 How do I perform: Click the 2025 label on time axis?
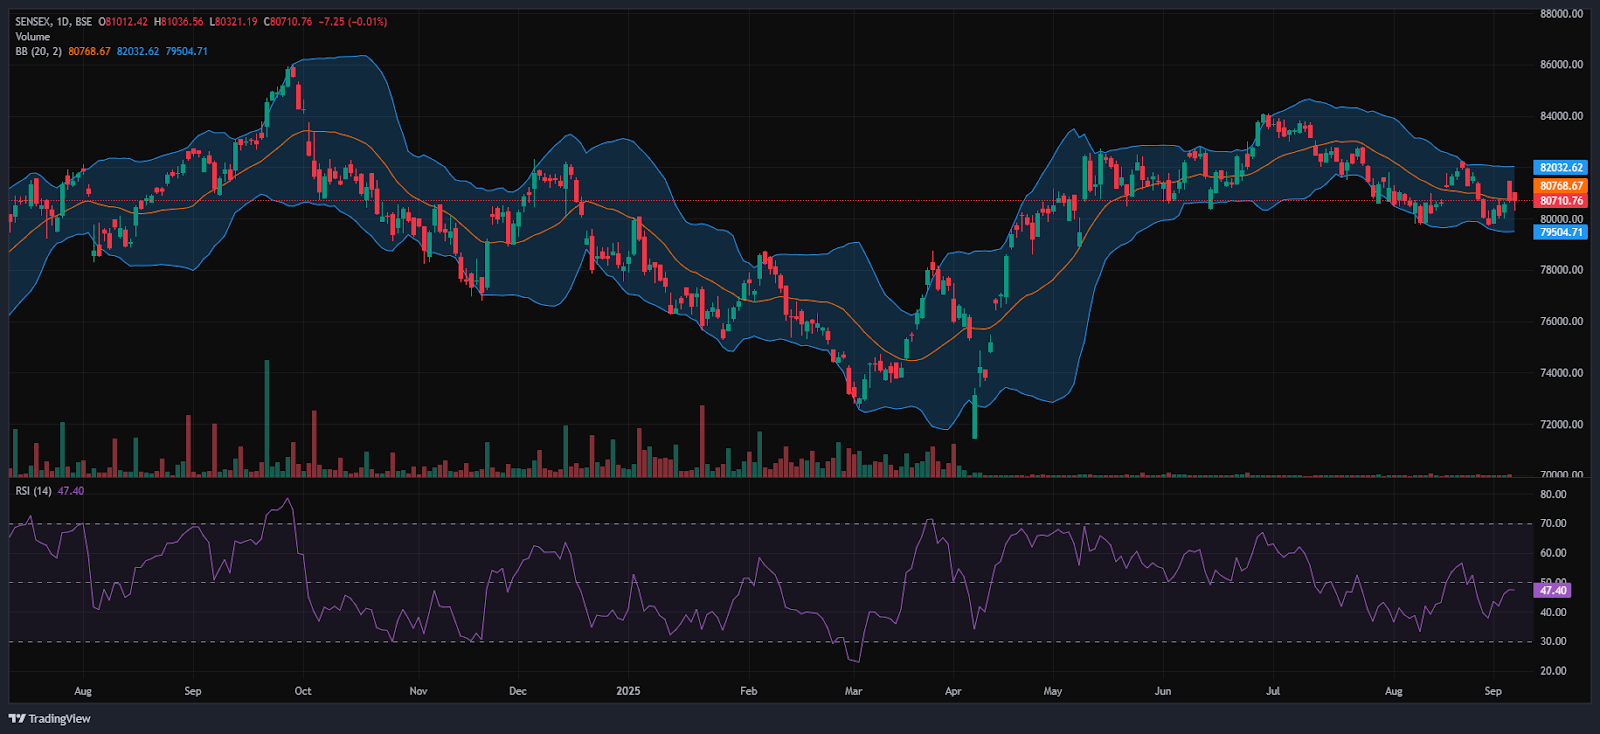coord(628,691)
